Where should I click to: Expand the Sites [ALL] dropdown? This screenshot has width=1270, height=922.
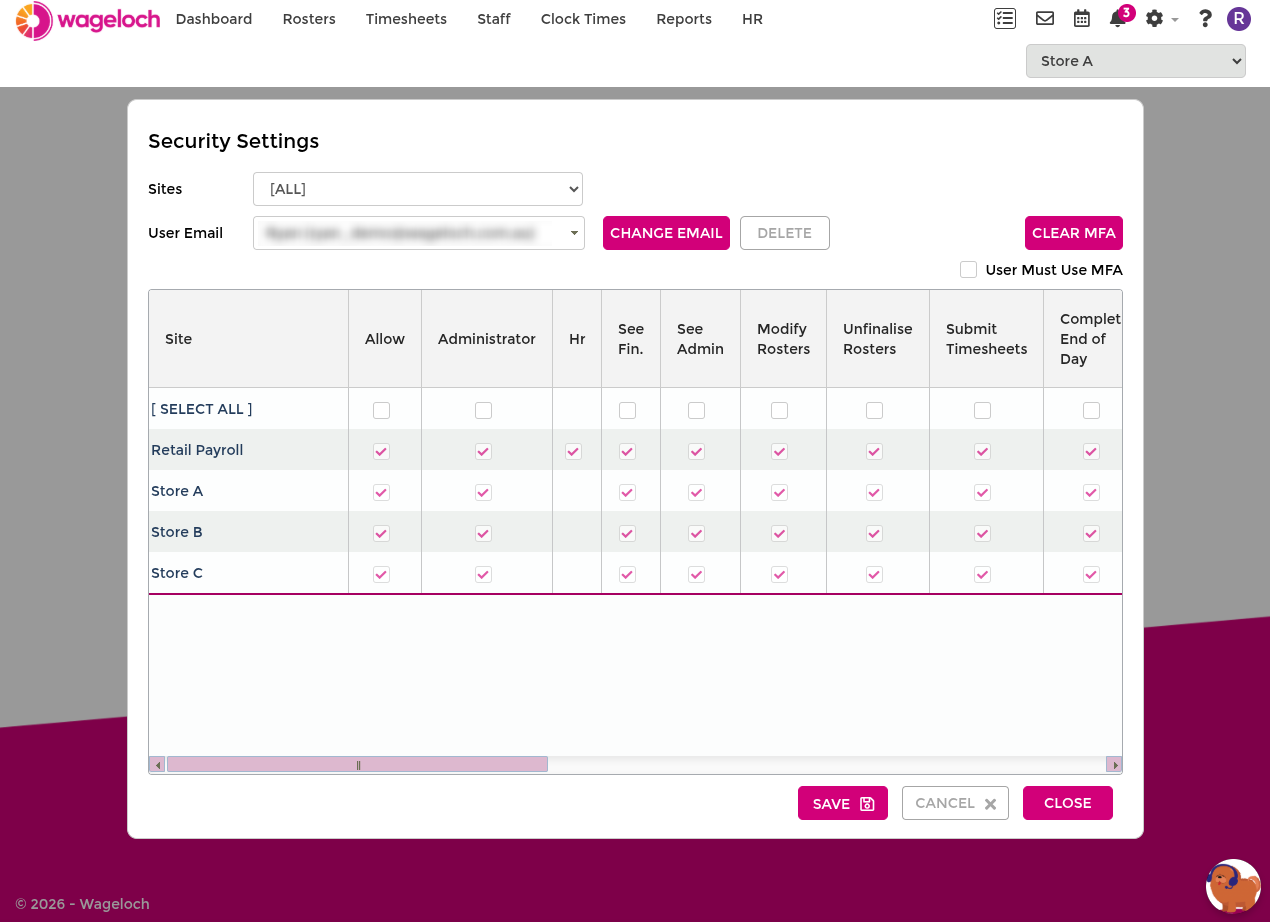click(418, 189)
